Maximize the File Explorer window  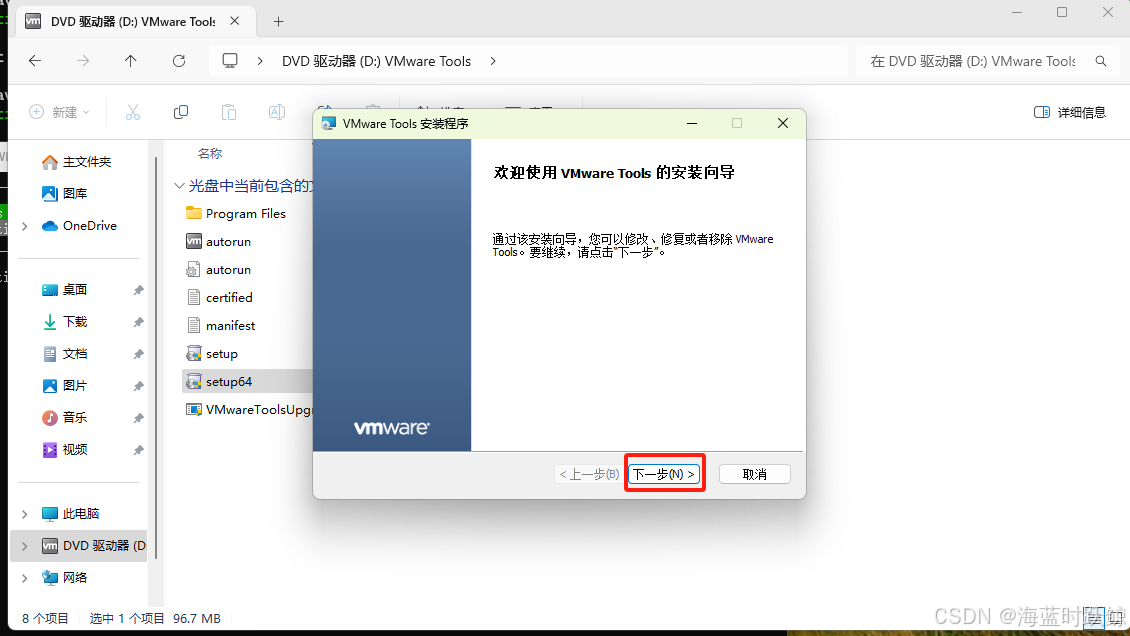[x=1062, y=12]
